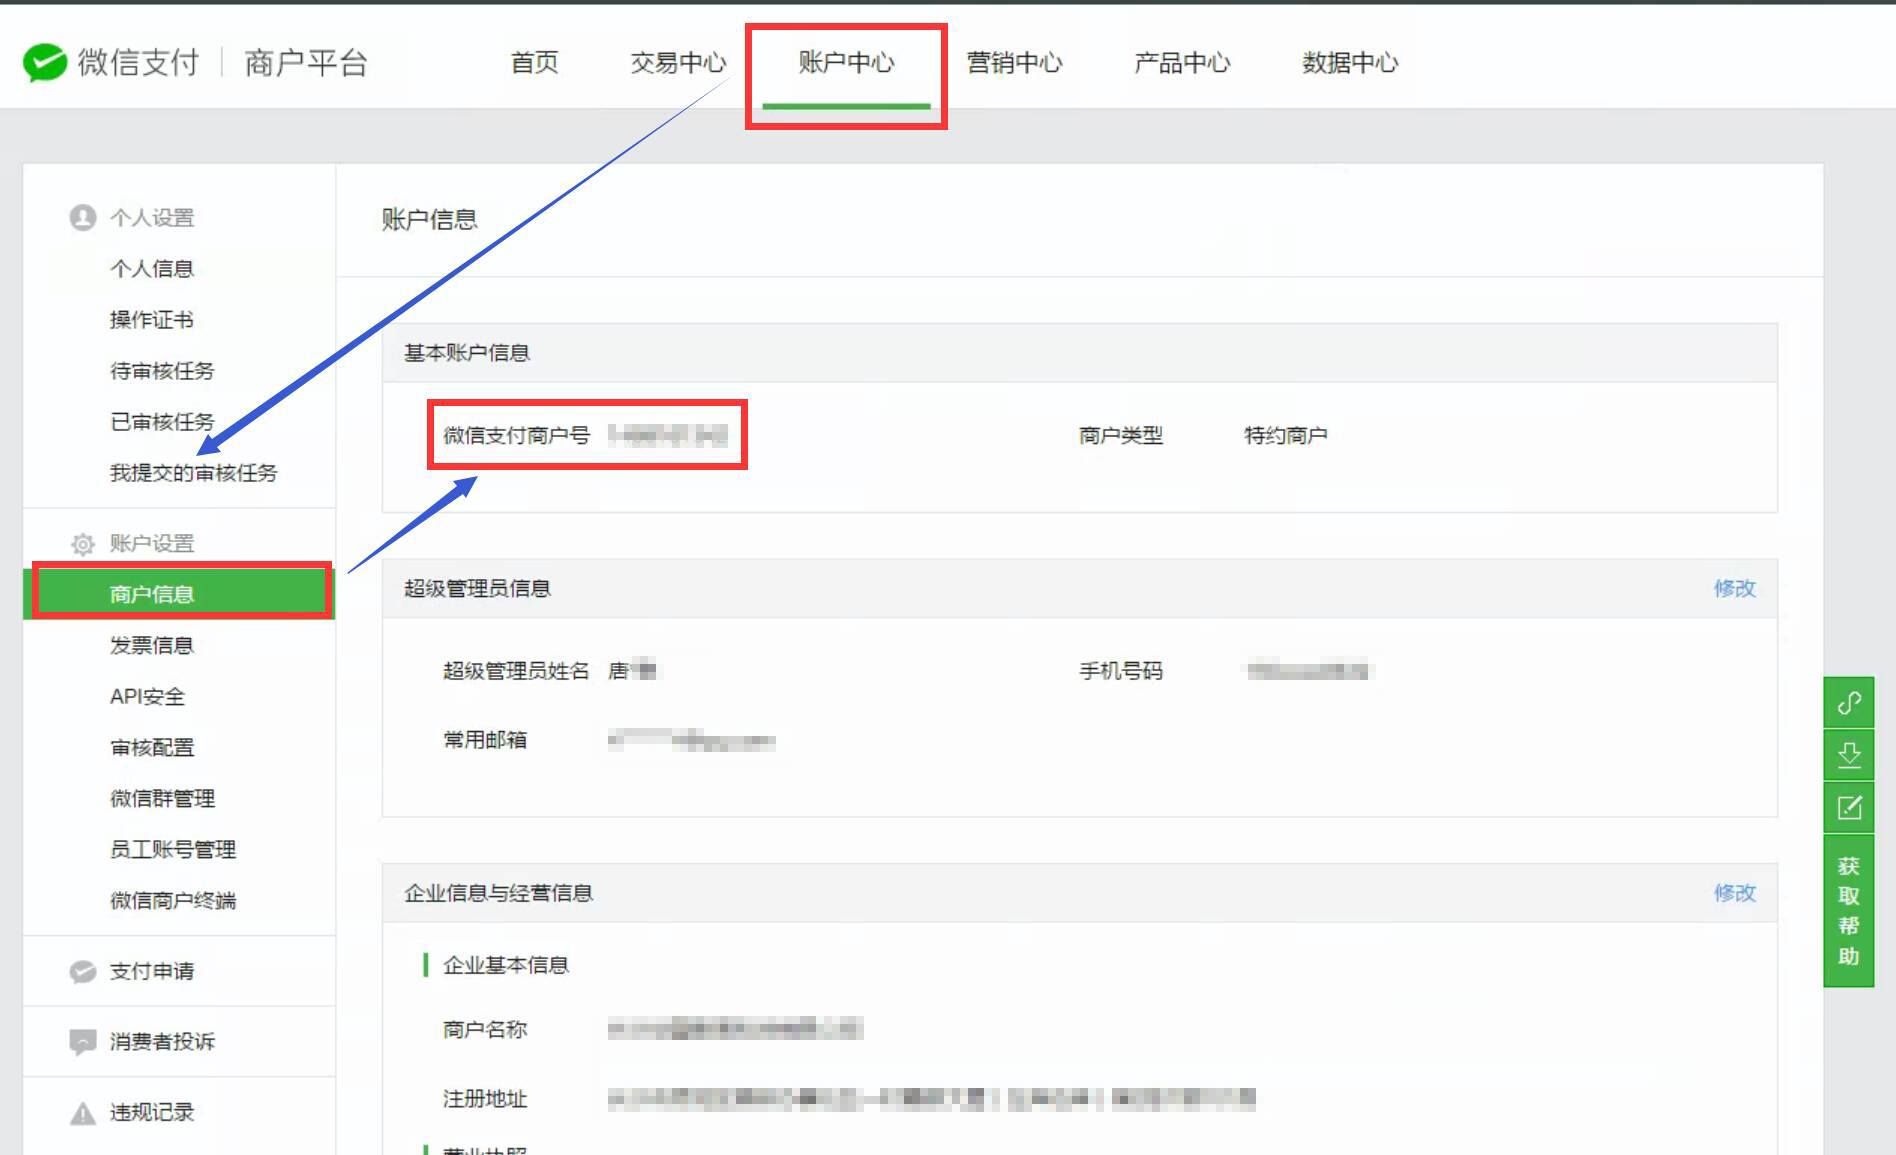The width and height of the screenshot is (1896, 1155).
Task: Select 已审核任务 menu item
Action: pos(162,422)
